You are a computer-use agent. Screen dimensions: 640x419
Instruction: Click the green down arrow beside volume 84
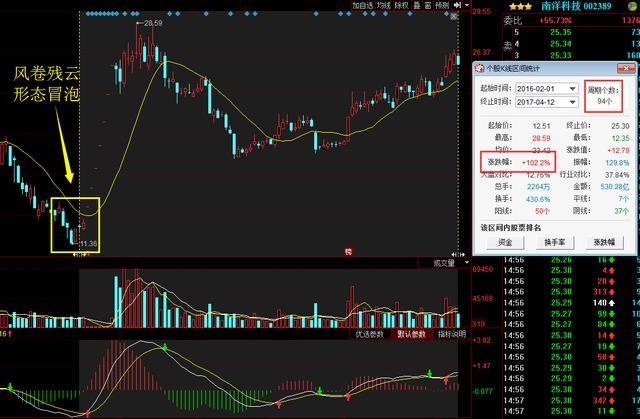click(611, 324)
